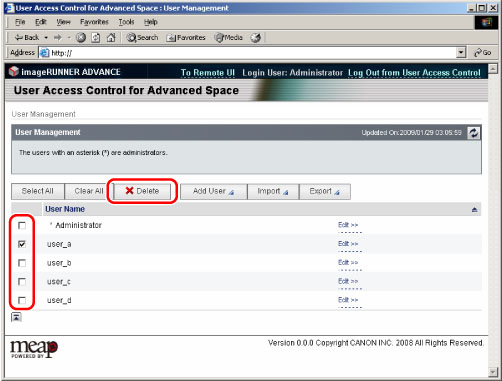
Task: Open Edit link for user_c
Action: click(x=348, y=281)
